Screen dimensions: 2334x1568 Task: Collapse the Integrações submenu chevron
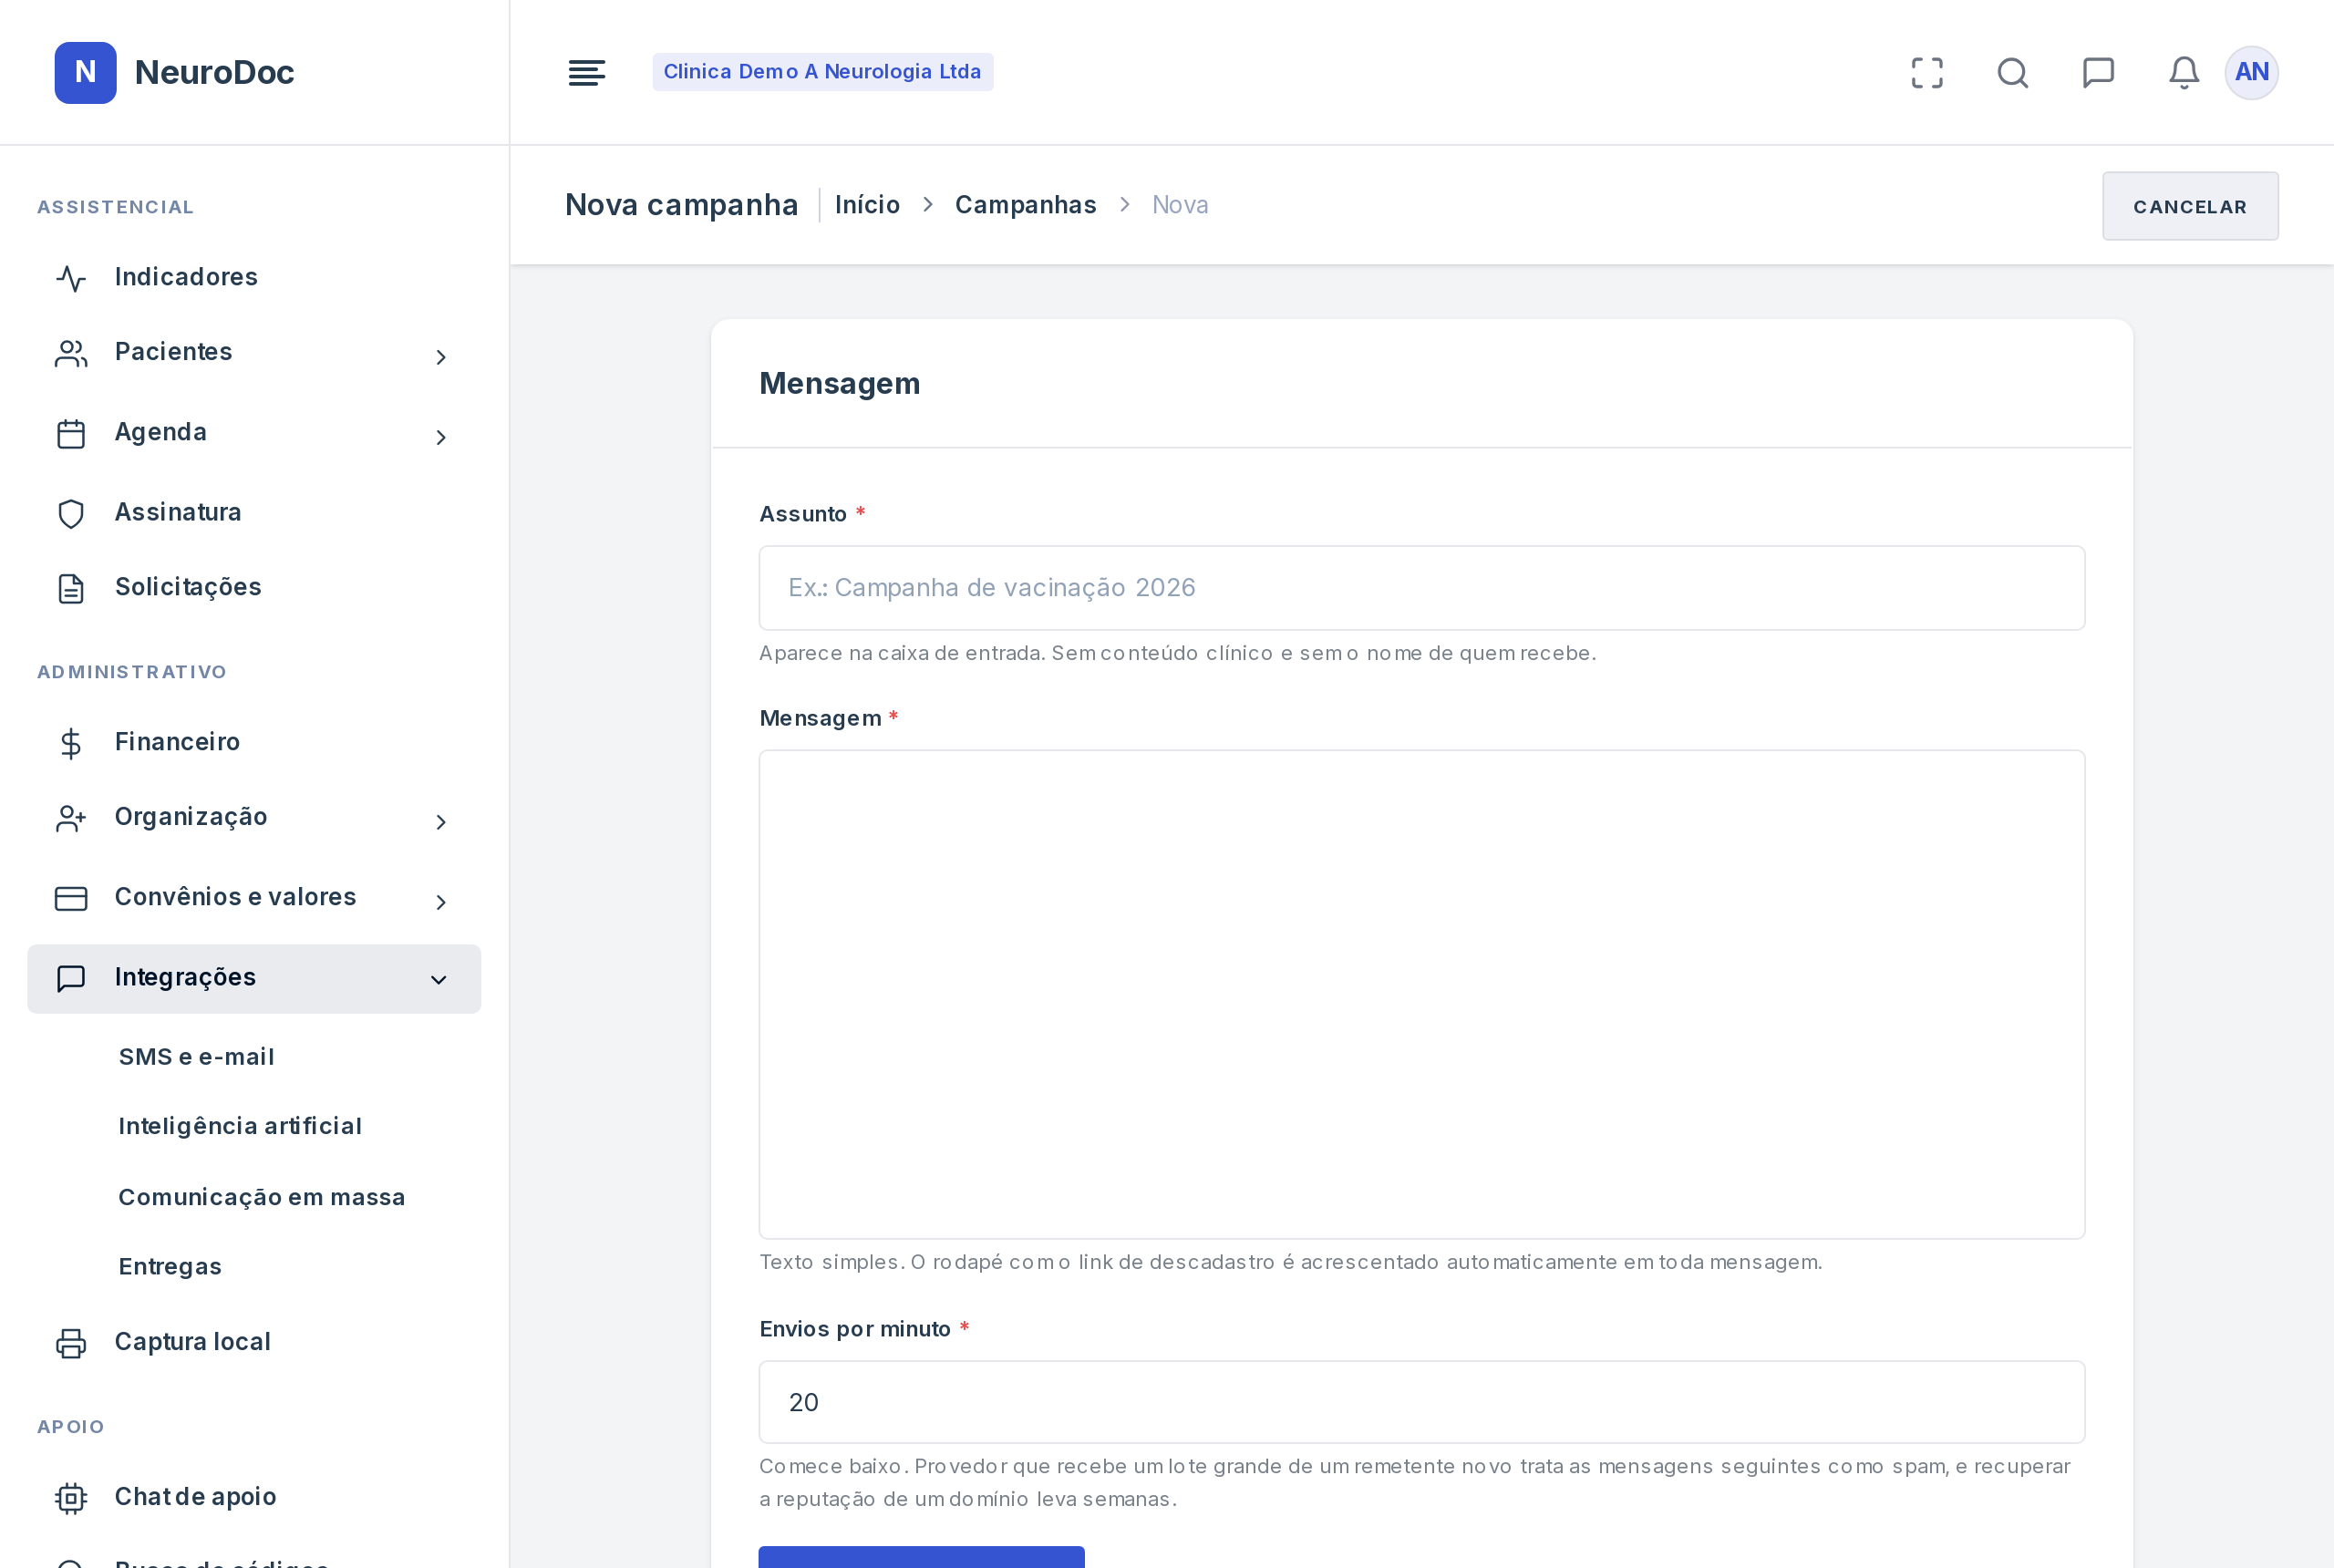(x=438, y=980)
